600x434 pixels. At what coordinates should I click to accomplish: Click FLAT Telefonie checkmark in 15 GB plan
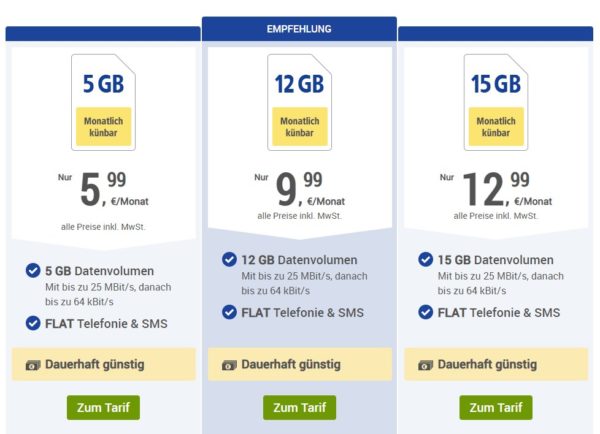pos(425,312)
